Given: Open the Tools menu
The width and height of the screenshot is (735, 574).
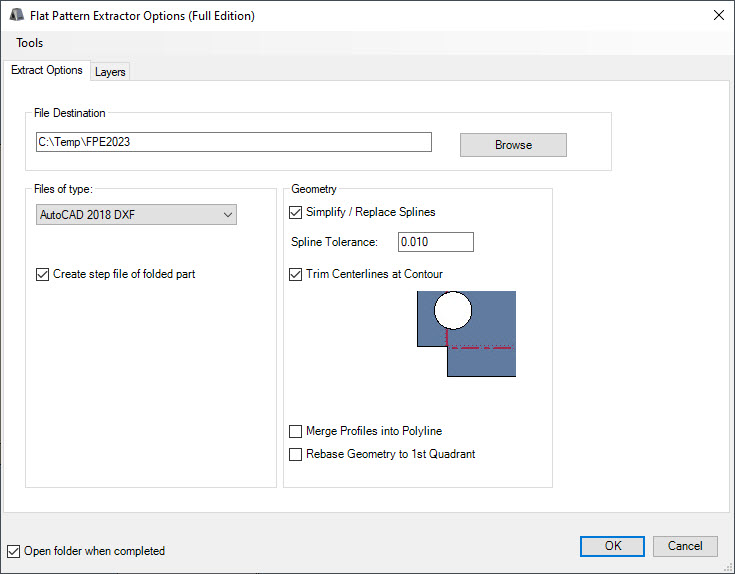Looking at the screenshot, I should [30, 43].
